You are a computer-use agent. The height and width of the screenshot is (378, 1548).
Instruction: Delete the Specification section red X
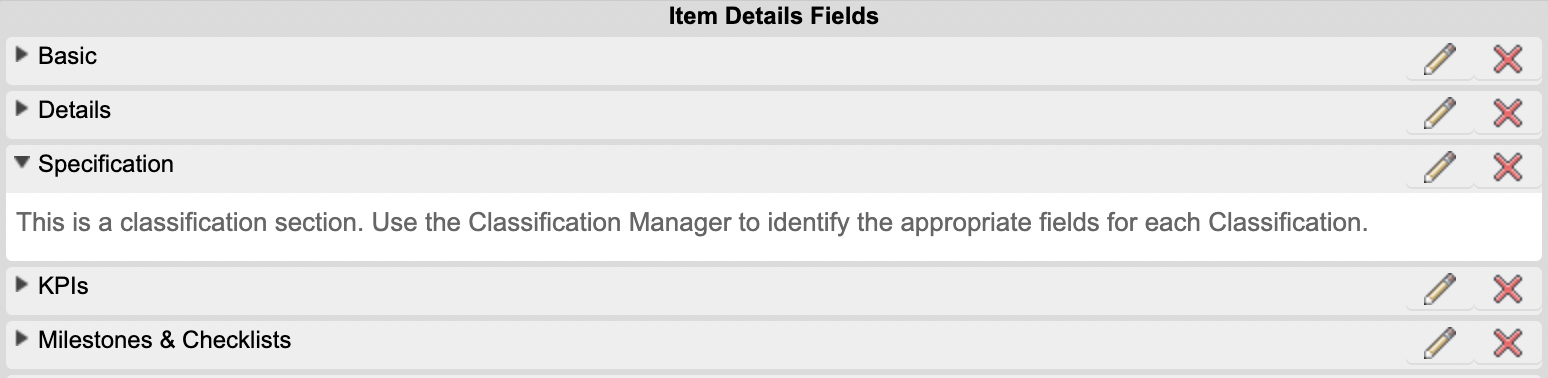pos(1507,168)
